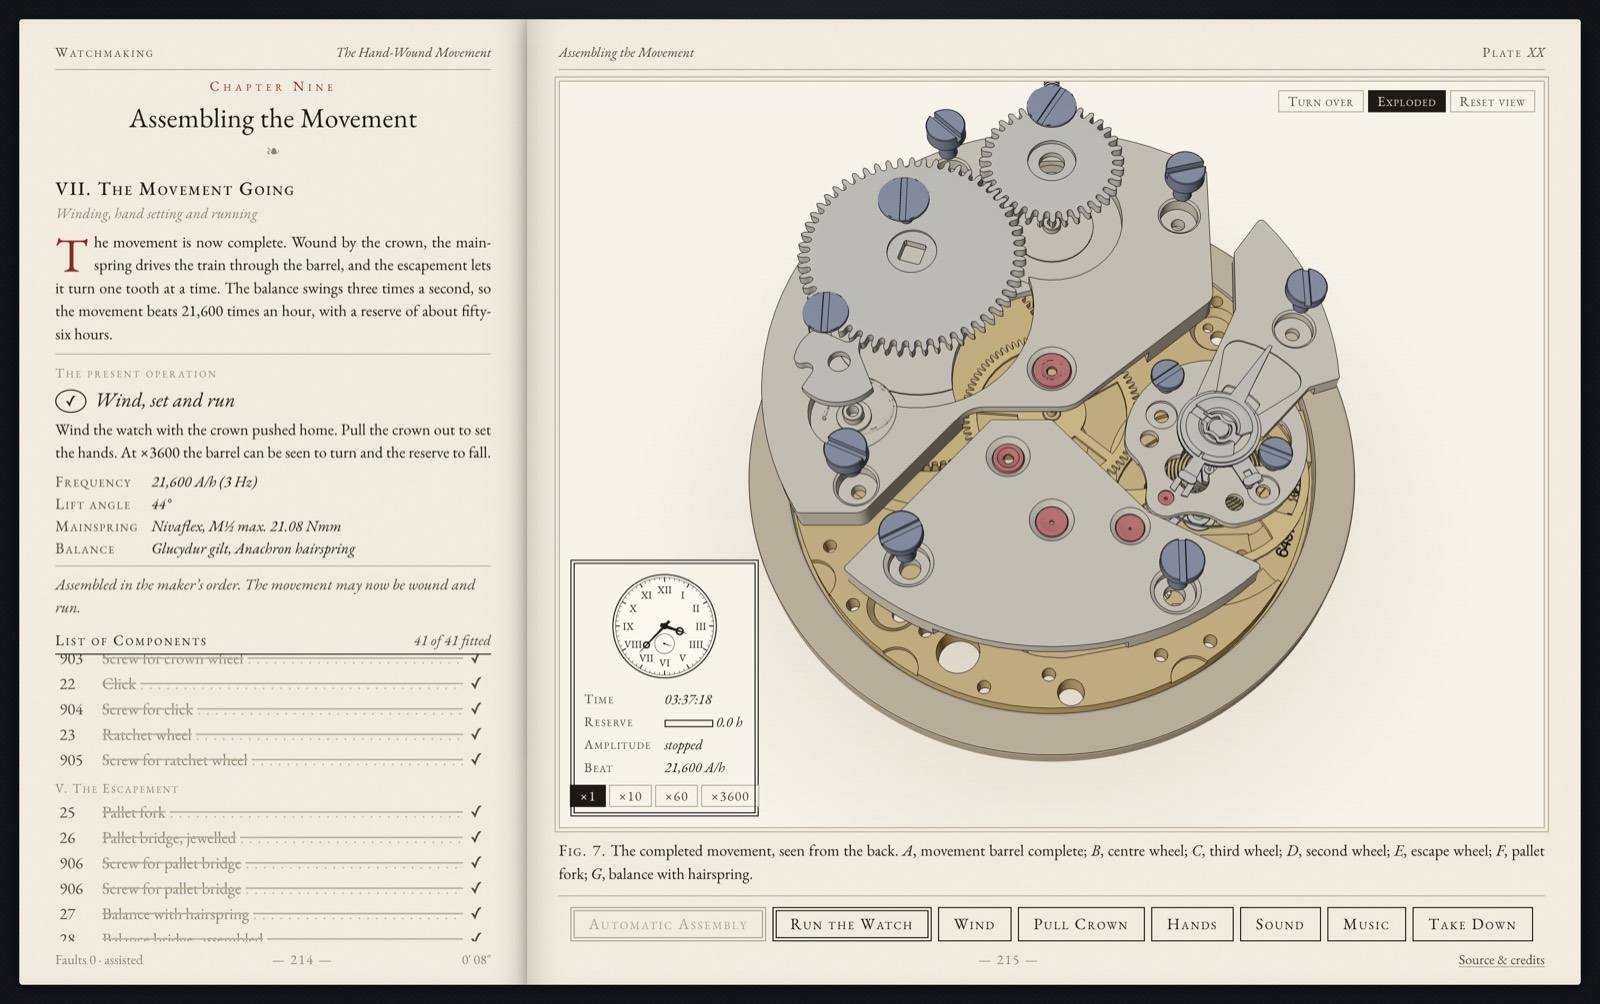Screen dimensions: 1600x1004
Task: Set speed to ×60
Action: click(x=677, y=796)
